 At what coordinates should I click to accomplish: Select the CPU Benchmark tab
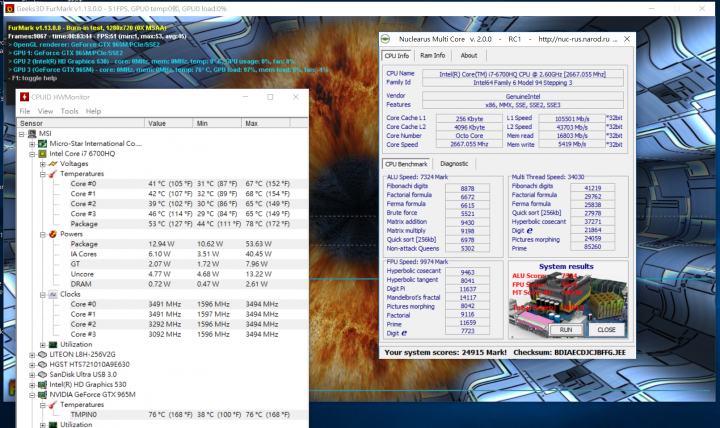pos(406,164)
